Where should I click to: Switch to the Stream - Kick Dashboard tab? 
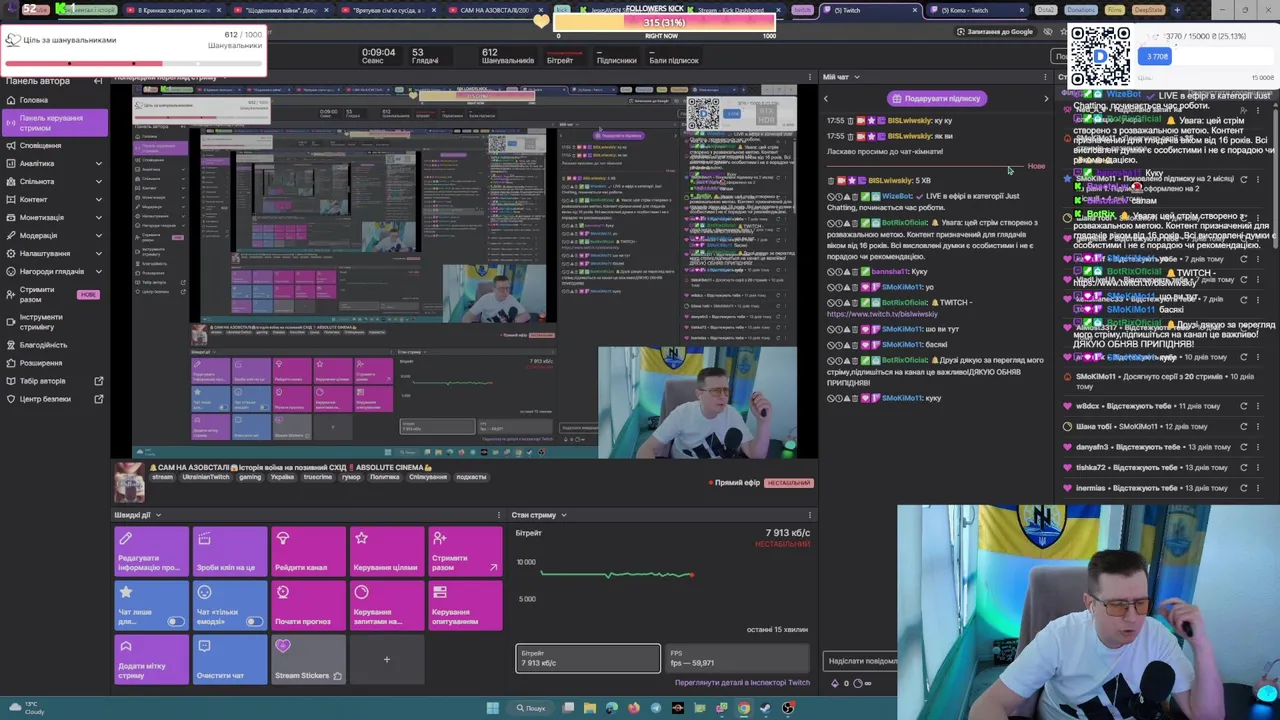[730, 10]
